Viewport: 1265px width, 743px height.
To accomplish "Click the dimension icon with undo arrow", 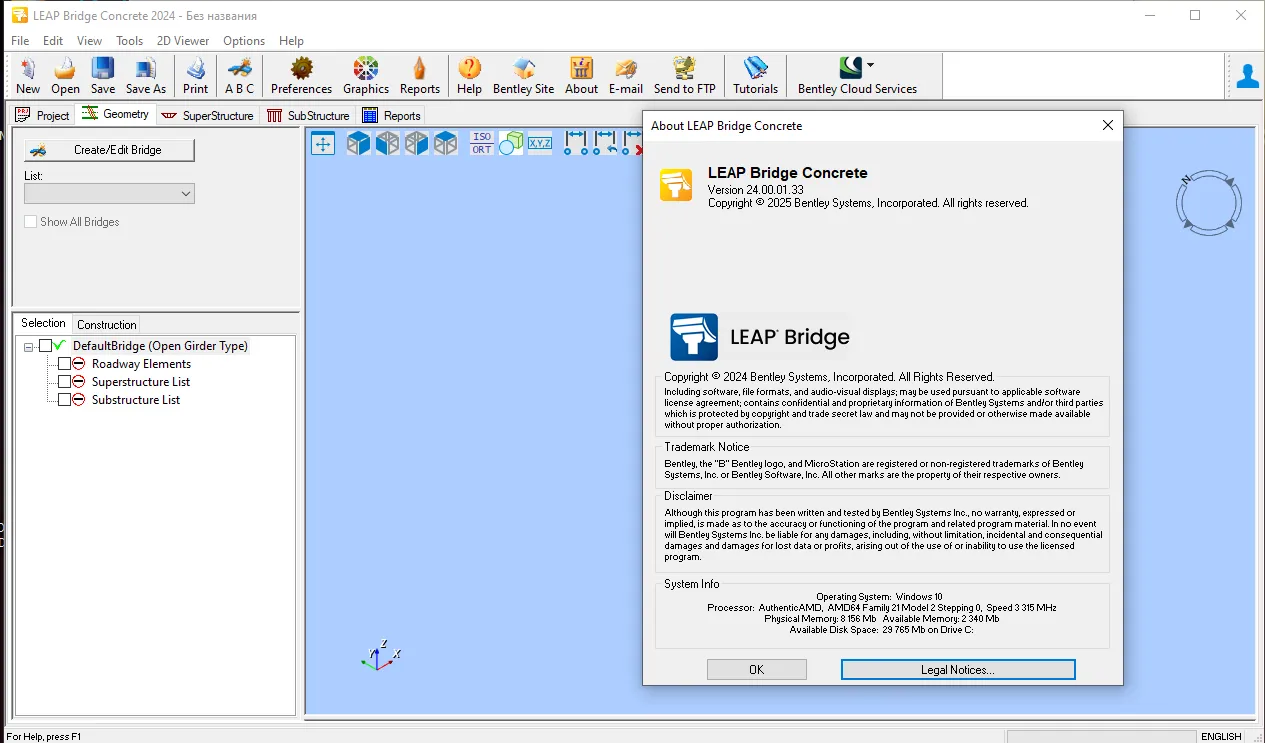I will click(605, 143).
